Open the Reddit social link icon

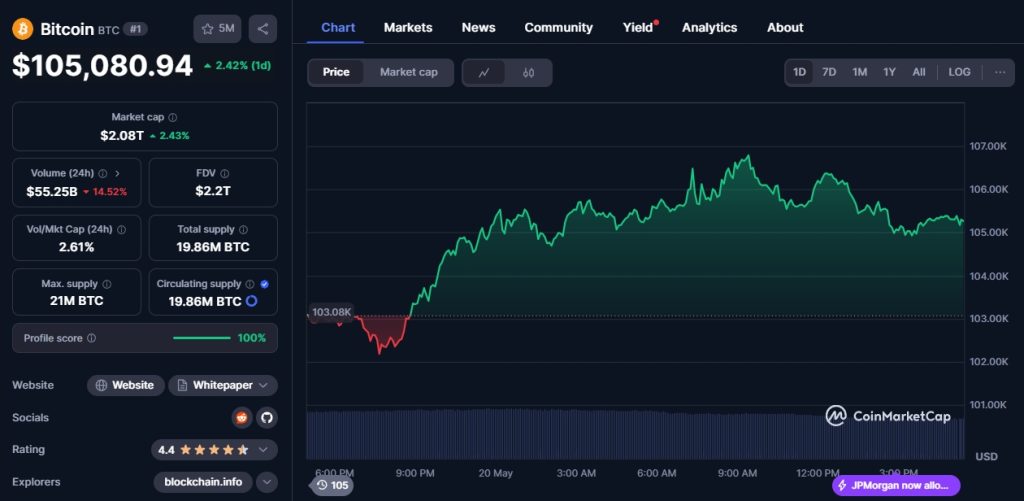point(242,417)
